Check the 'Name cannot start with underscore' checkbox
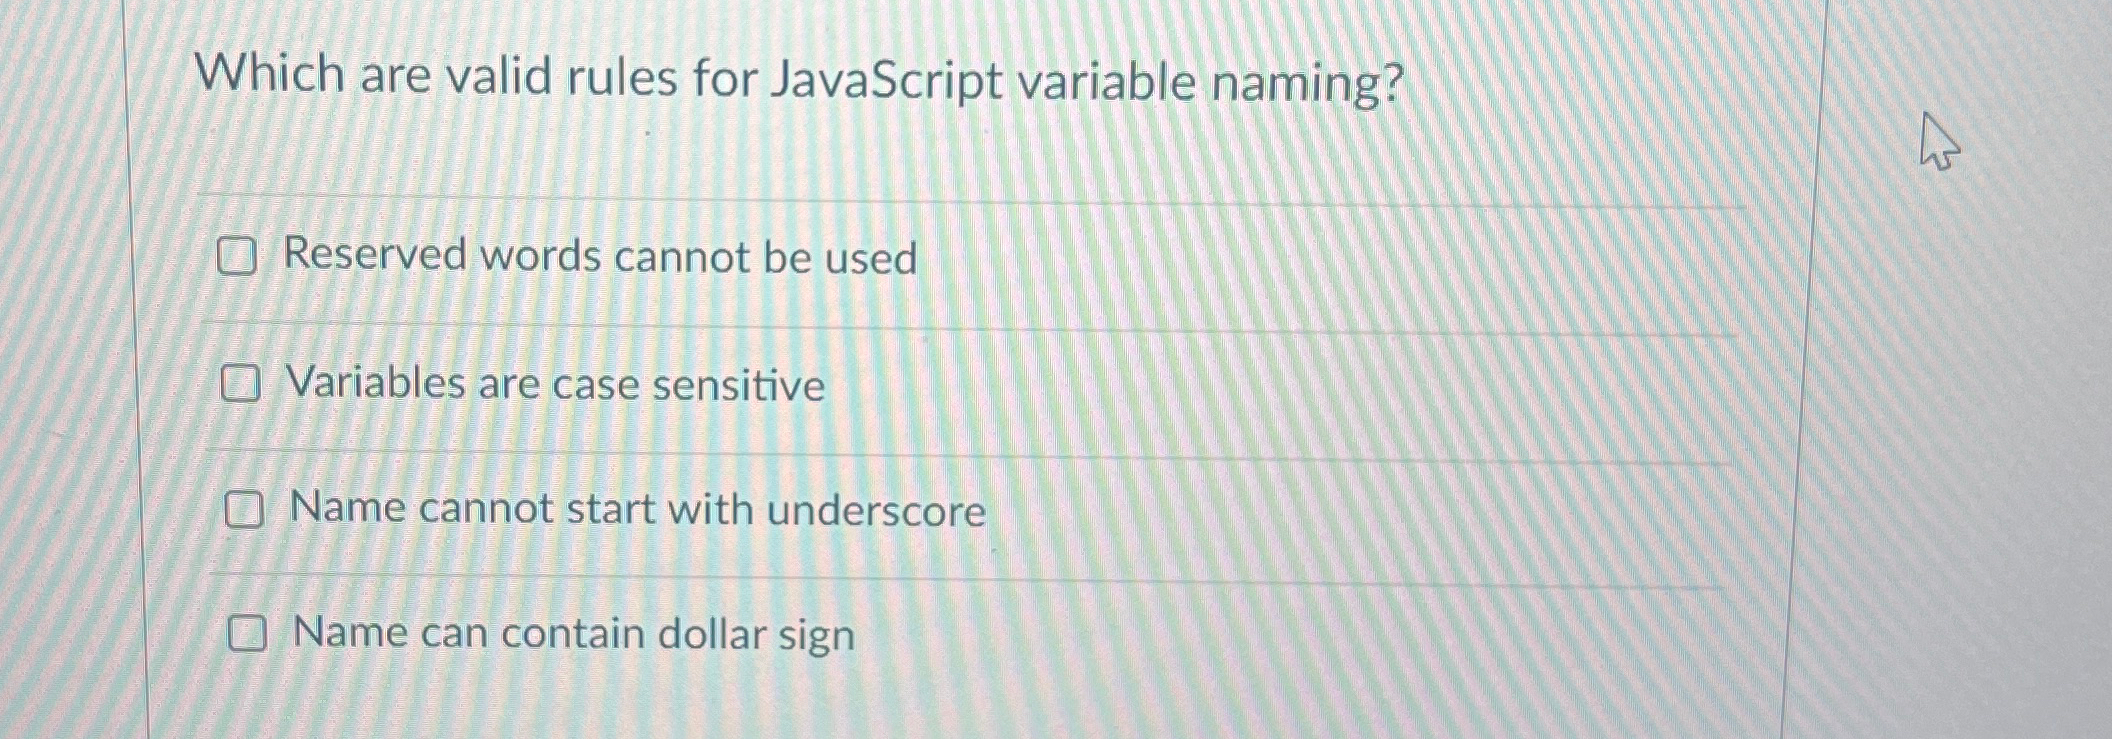 [x=243, y=510]
